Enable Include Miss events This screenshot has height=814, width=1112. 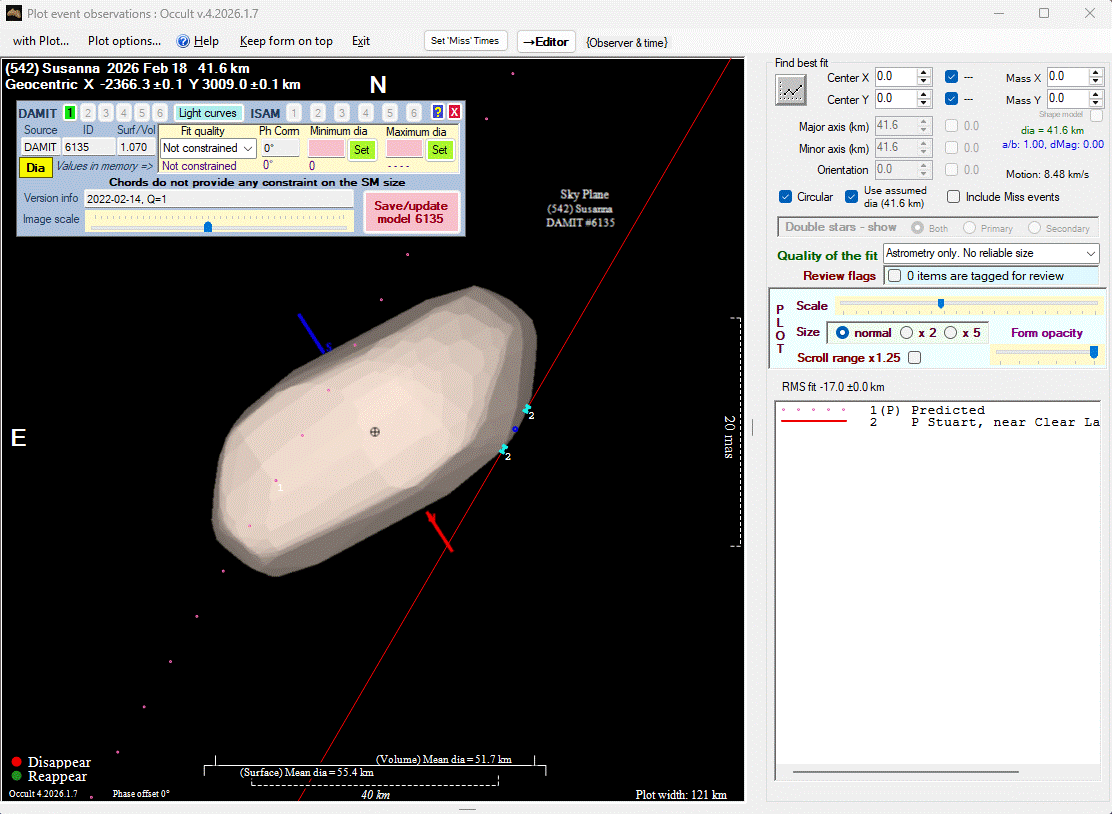954,197
